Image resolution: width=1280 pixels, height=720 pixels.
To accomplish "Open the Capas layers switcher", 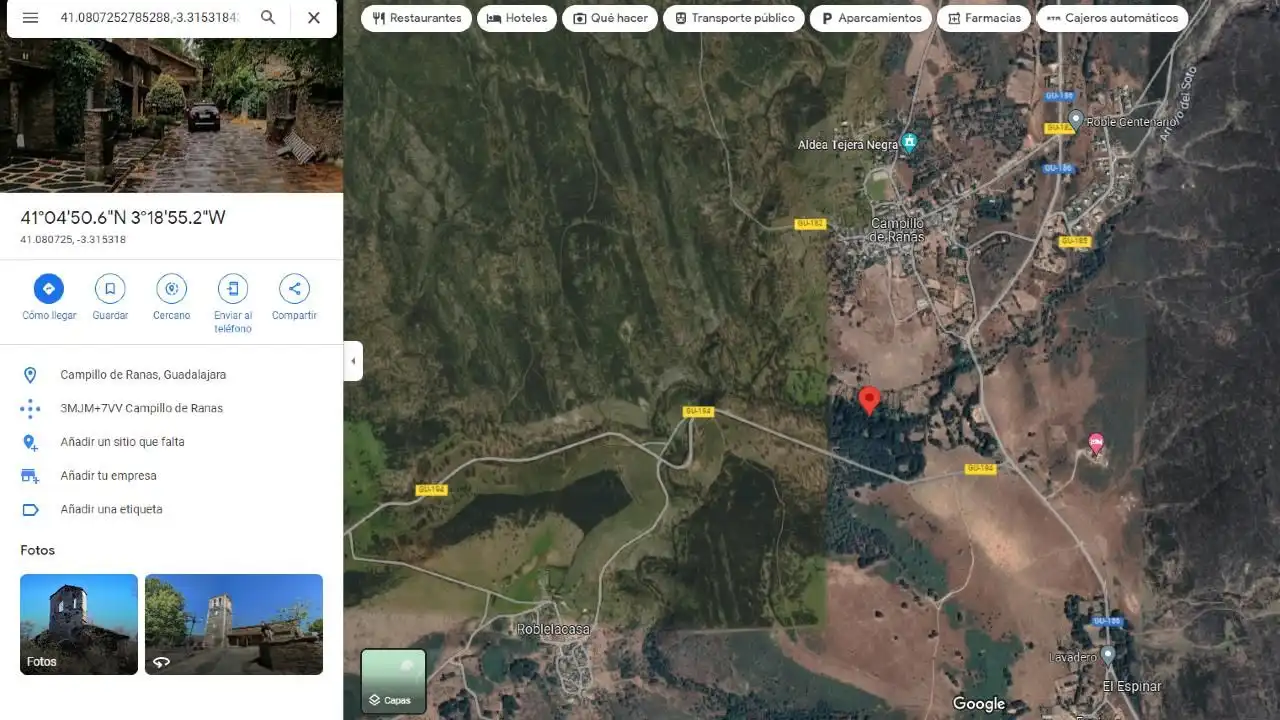I will point(393,682).
